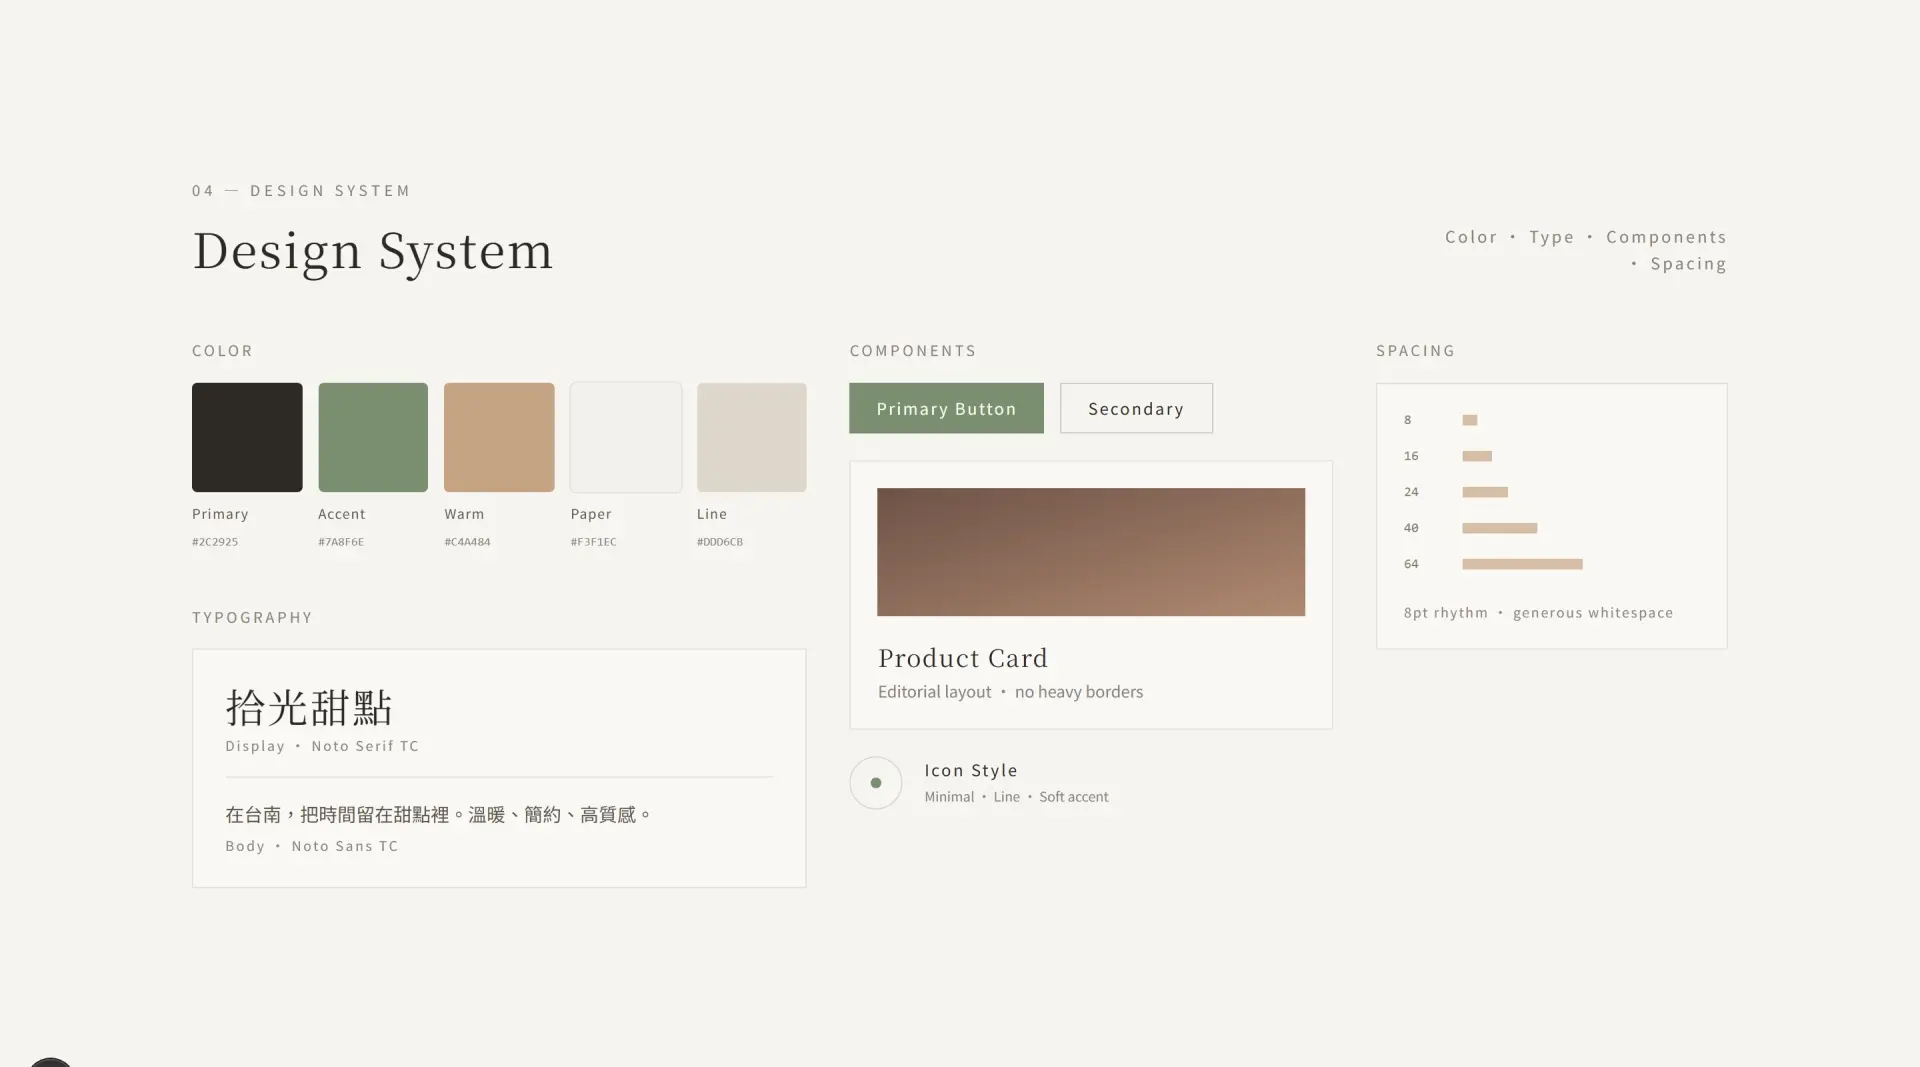Click the Components text in header
1920x1067 pixels.
pyautogui.click(x=1666, y=237)
